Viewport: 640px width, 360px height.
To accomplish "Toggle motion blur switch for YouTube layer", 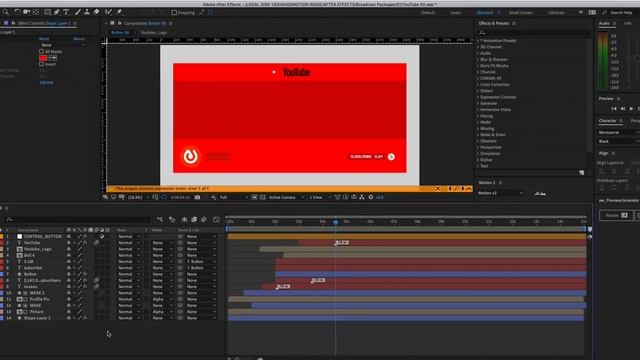I will coord(96,243).
